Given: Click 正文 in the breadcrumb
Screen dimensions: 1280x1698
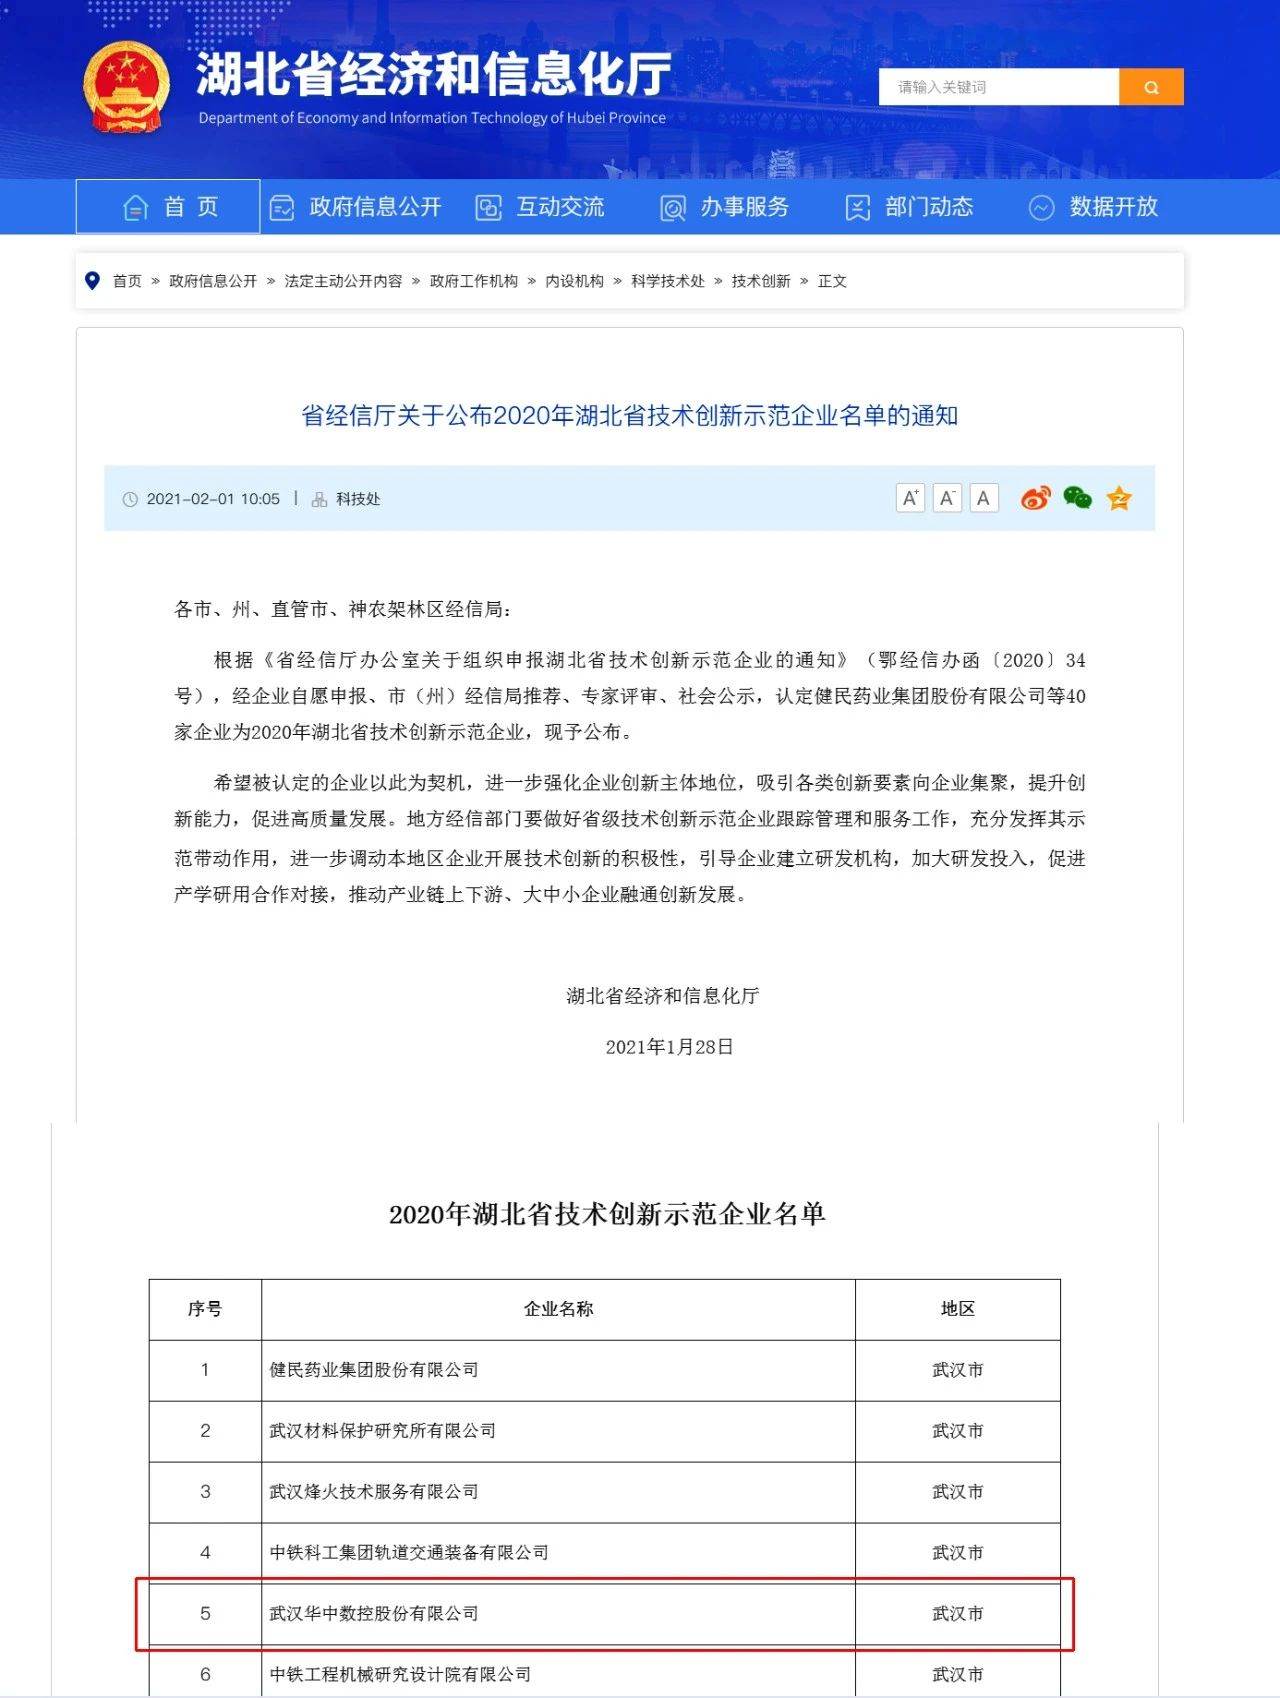Looking at the screenshot, I should pos(832,281).
